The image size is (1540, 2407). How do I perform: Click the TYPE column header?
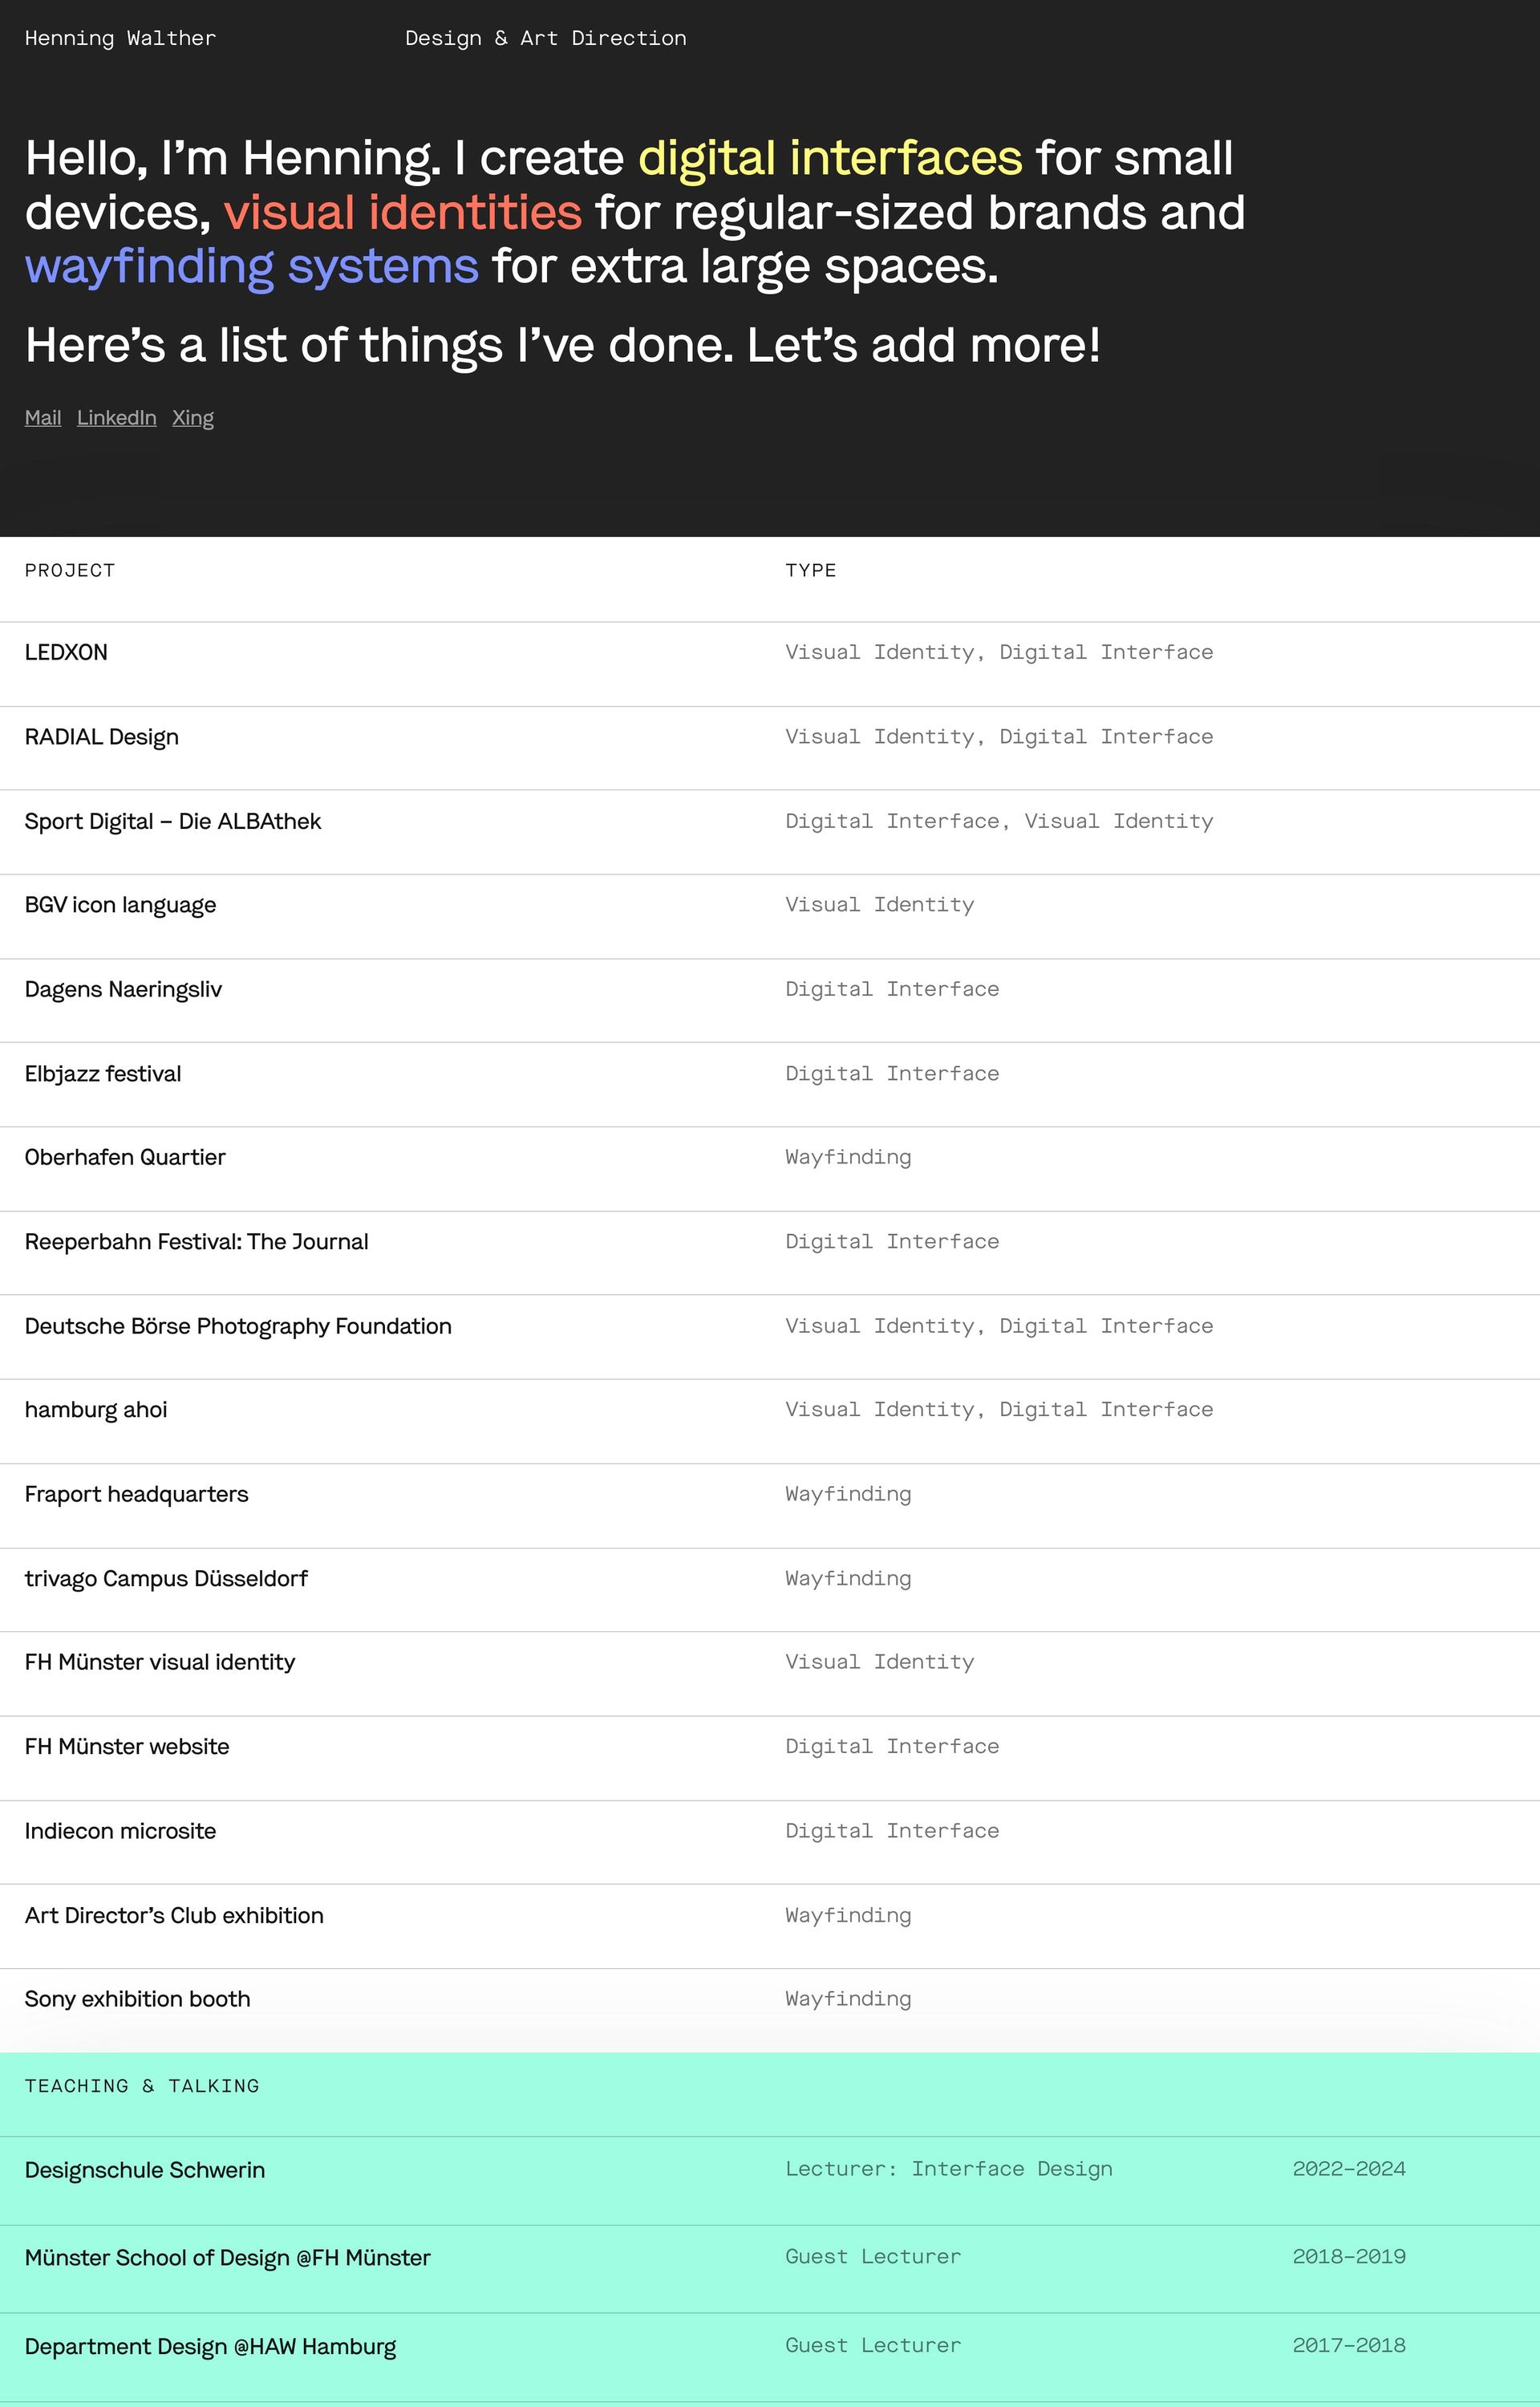(x=811, y=570)
